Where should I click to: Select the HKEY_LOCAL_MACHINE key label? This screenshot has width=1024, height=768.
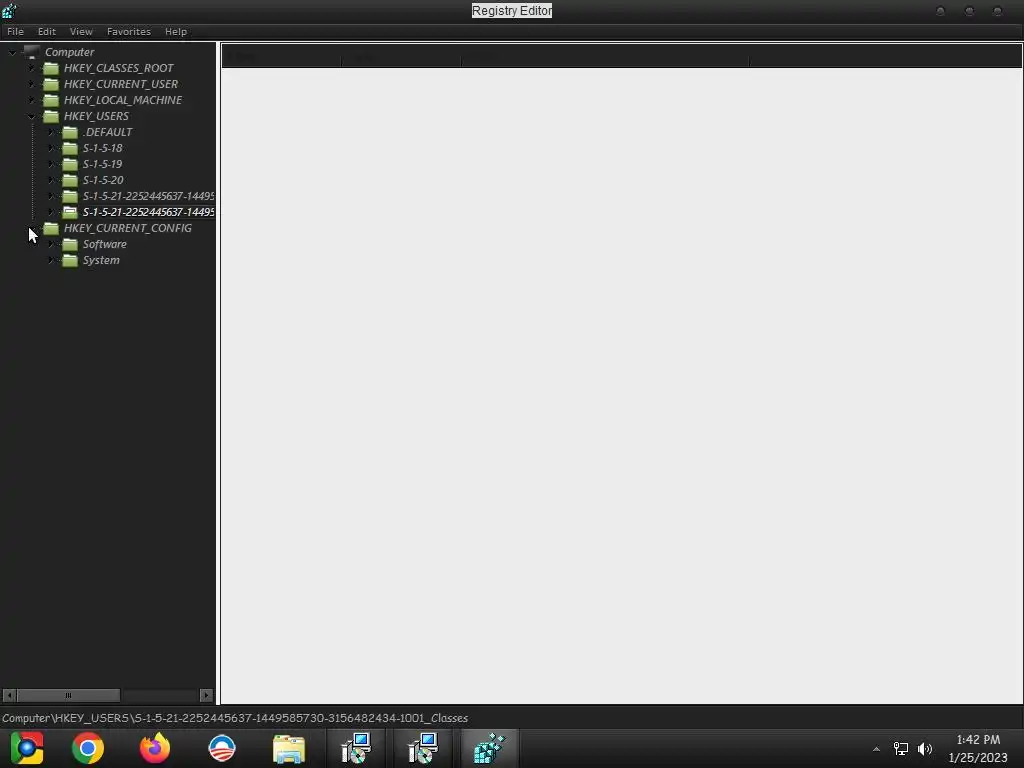pyautogui.click(x=123, y=100)
